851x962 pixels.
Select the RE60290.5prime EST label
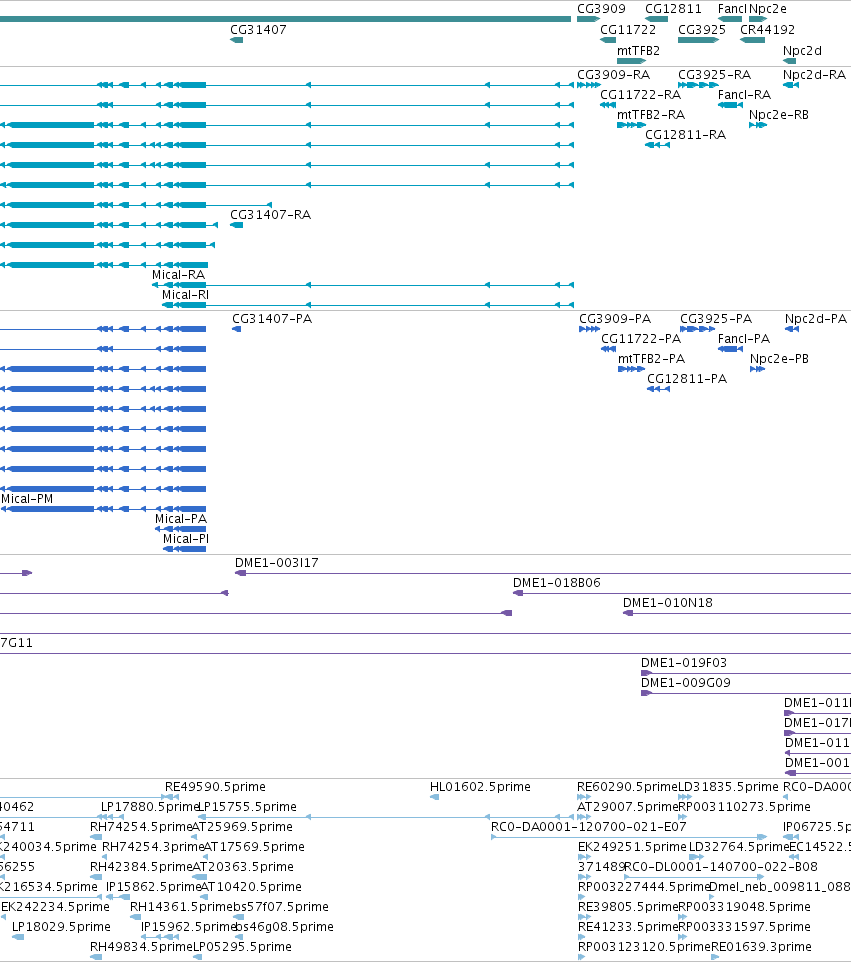627,787
